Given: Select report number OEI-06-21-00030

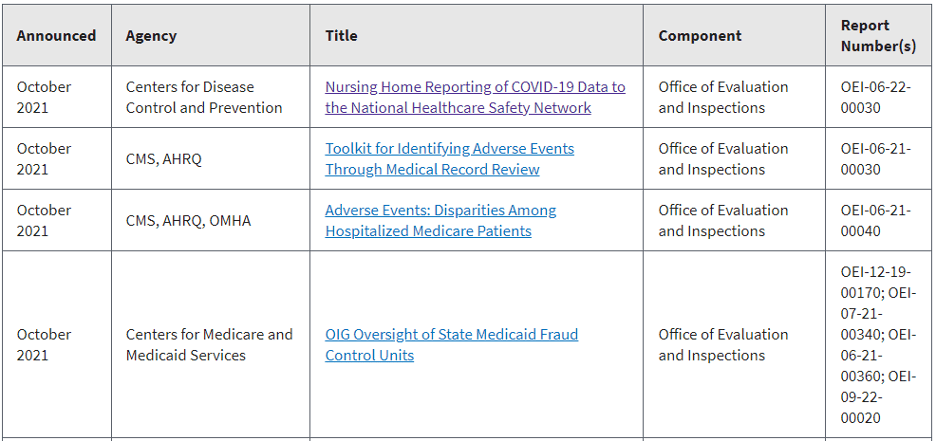Looking at the screenshot, I should coord(875,159).
